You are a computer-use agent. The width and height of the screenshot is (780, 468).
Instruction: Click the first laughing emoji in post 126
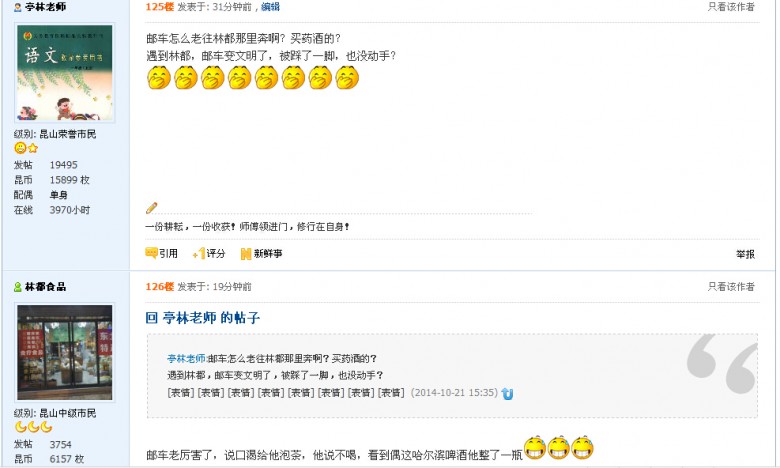[x=535, y=448]
